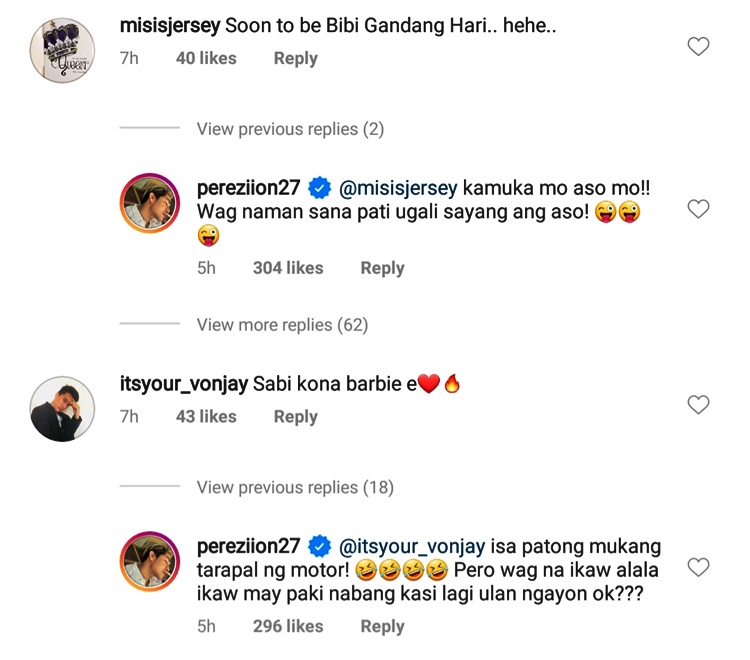Image resolution: width=750 pixels, height=660 pixels.
Task: View the 304 likes list
Action: click(x=288, y=268)
